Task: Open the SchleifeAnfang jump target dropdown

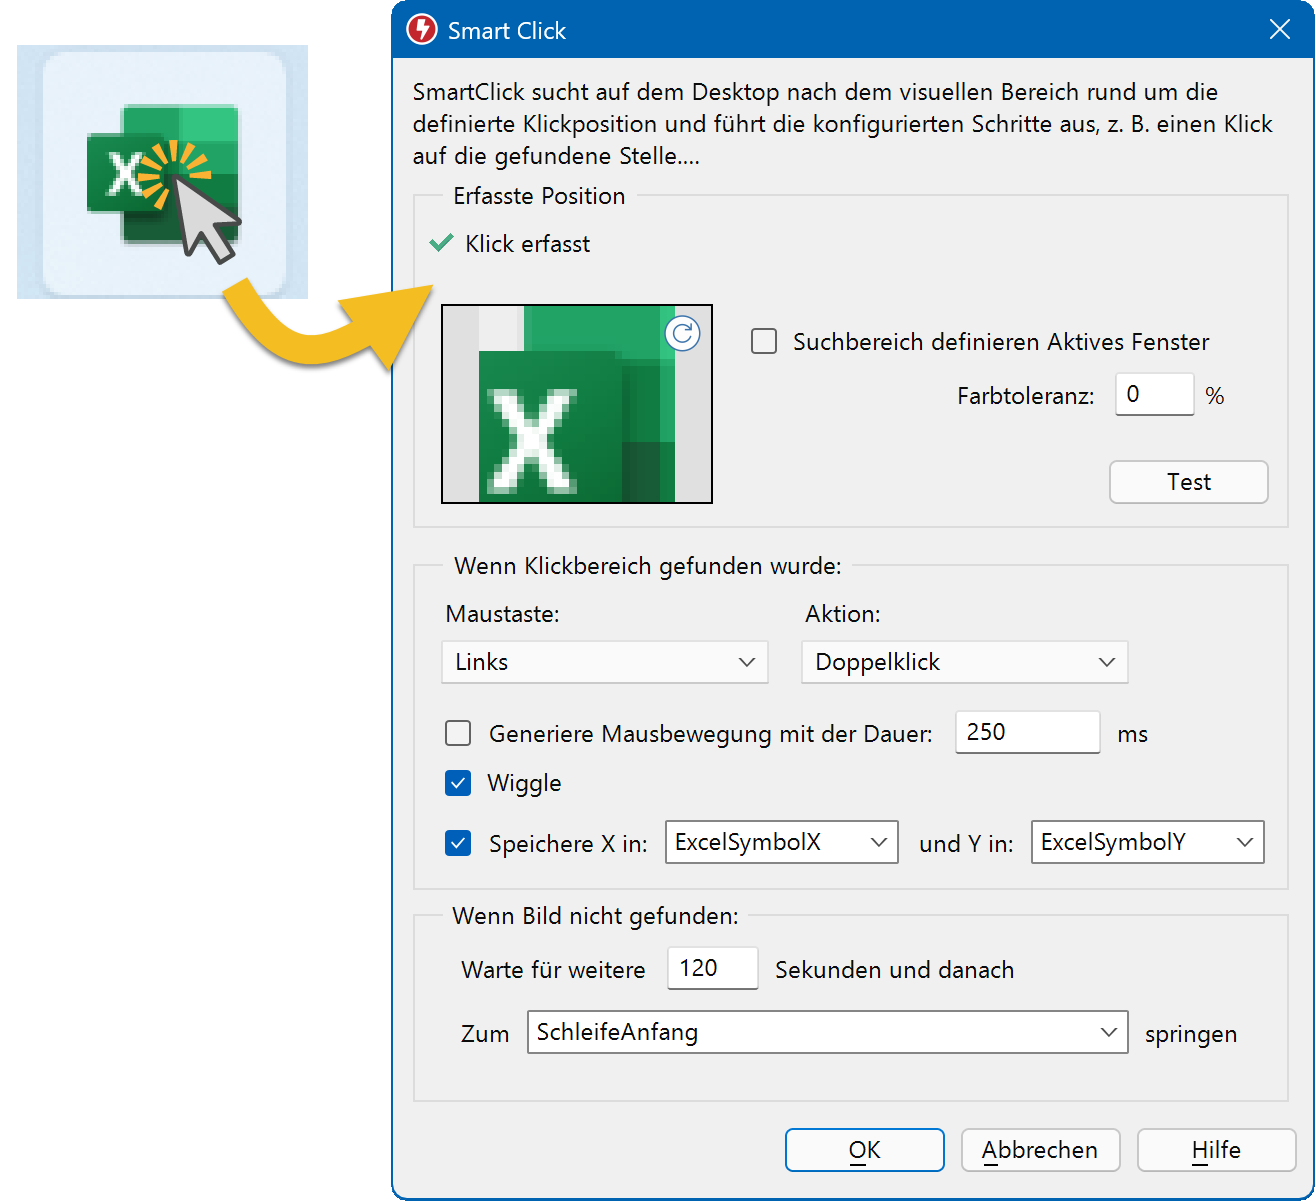Action: (x=827, y=1032)
